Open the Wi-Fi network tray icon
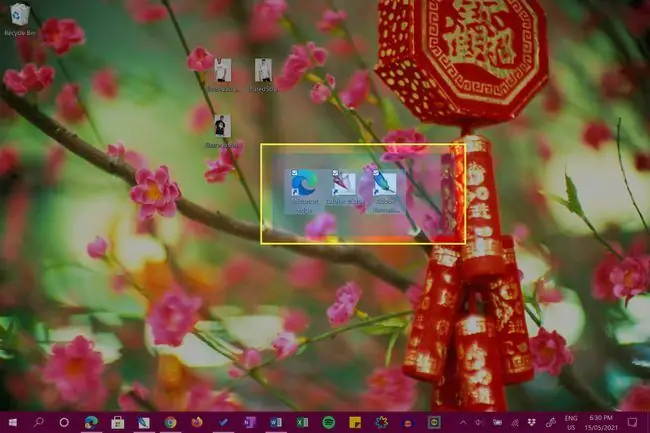This screenshot has height=433, width=650. click(x=514, y=423)
